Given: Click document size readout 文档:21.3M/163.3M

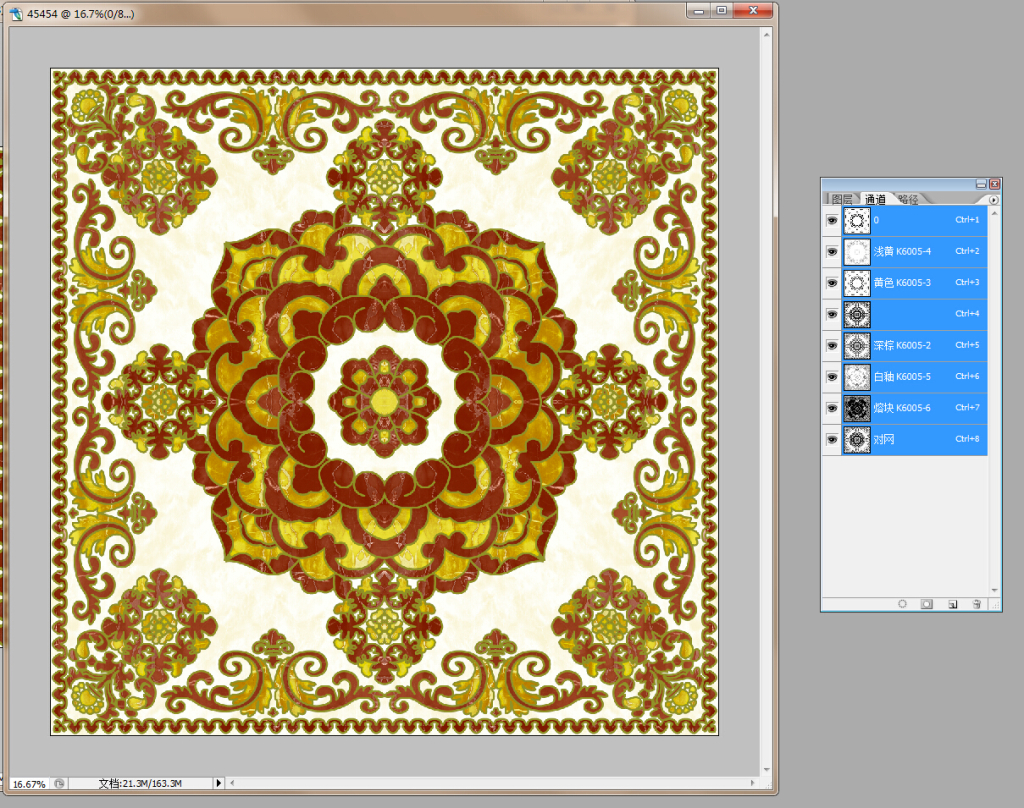Looking at the screenshot, I should click(x=140, y=783).
